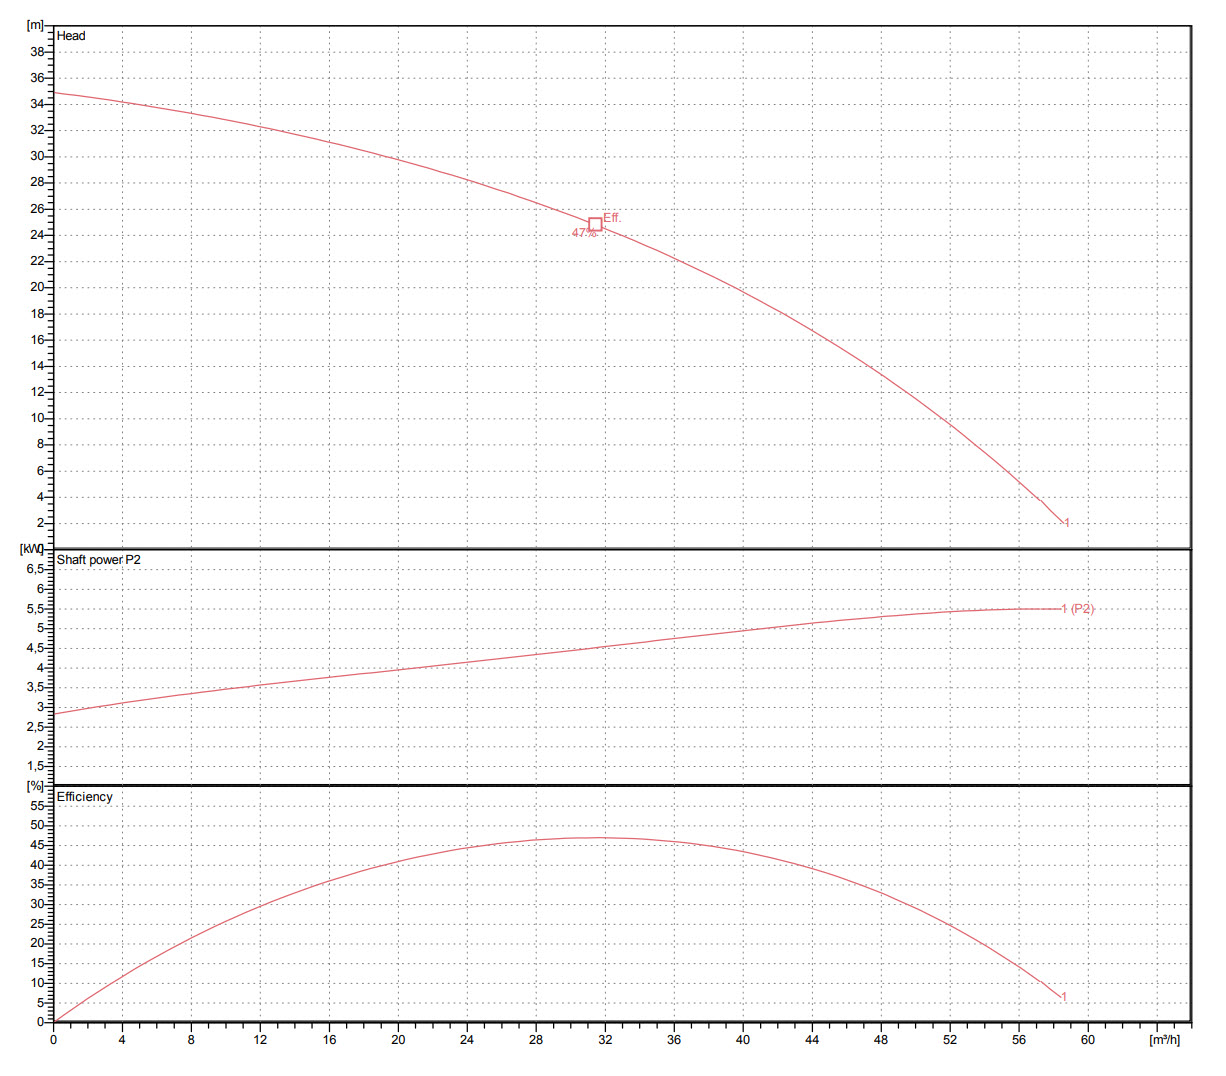Select the 'Head' chart title

click(71, 36)
